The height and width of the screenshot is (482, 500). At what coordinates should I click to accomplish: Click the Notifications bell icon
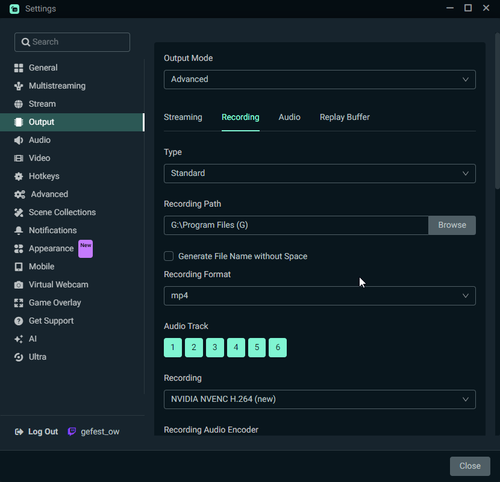coord(19,230)
